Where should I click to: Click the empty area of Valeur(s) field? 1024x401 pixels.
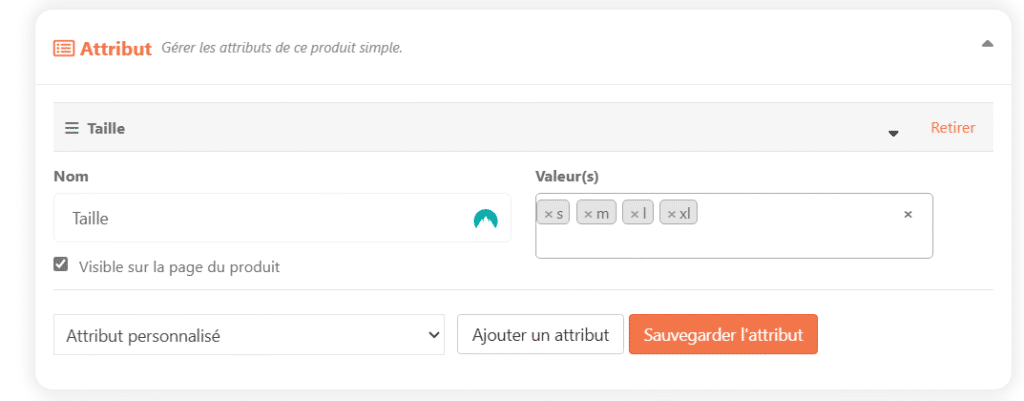pyautogui.click(x=734, y=242)
